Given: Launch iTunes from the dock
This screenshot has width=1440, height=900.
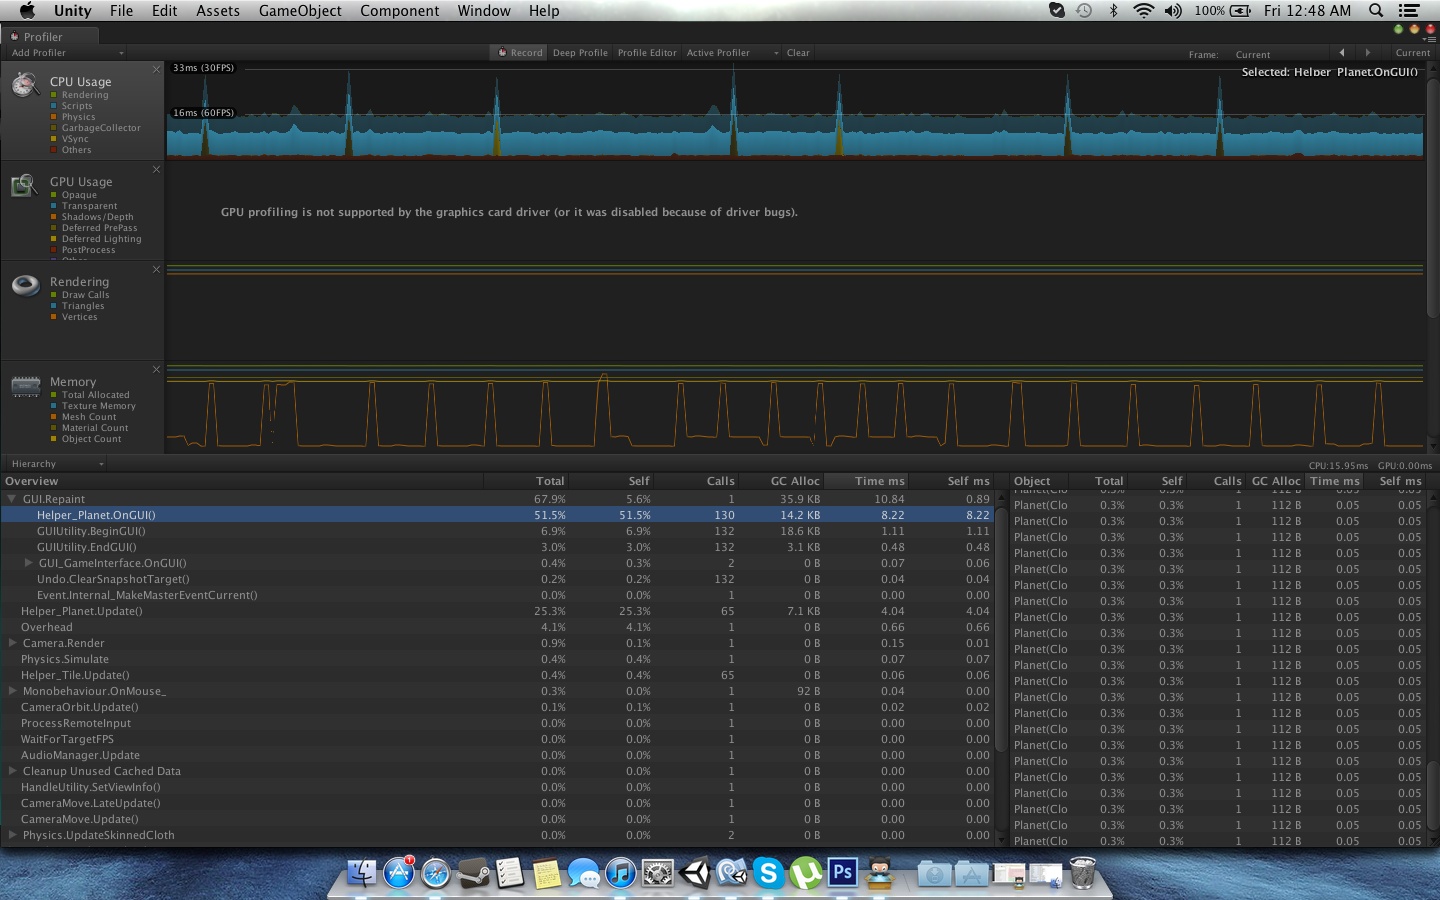Looking at the screenshot, I should pyautogui.click(x=620, y=873).
